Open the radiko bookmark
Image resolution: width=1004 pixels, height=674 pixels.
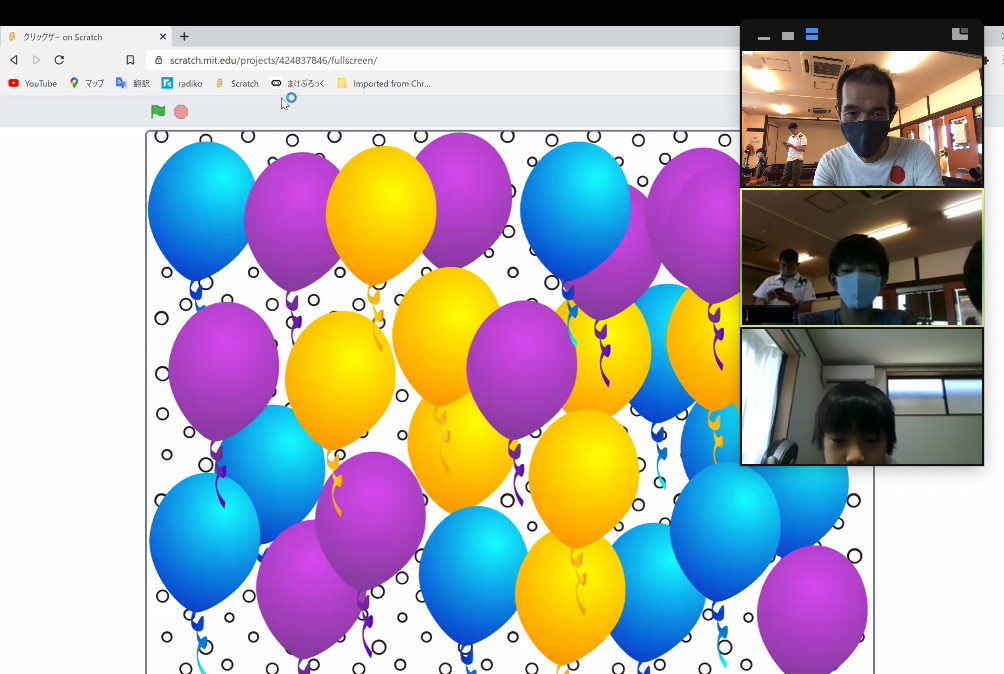tap(182, 83)
